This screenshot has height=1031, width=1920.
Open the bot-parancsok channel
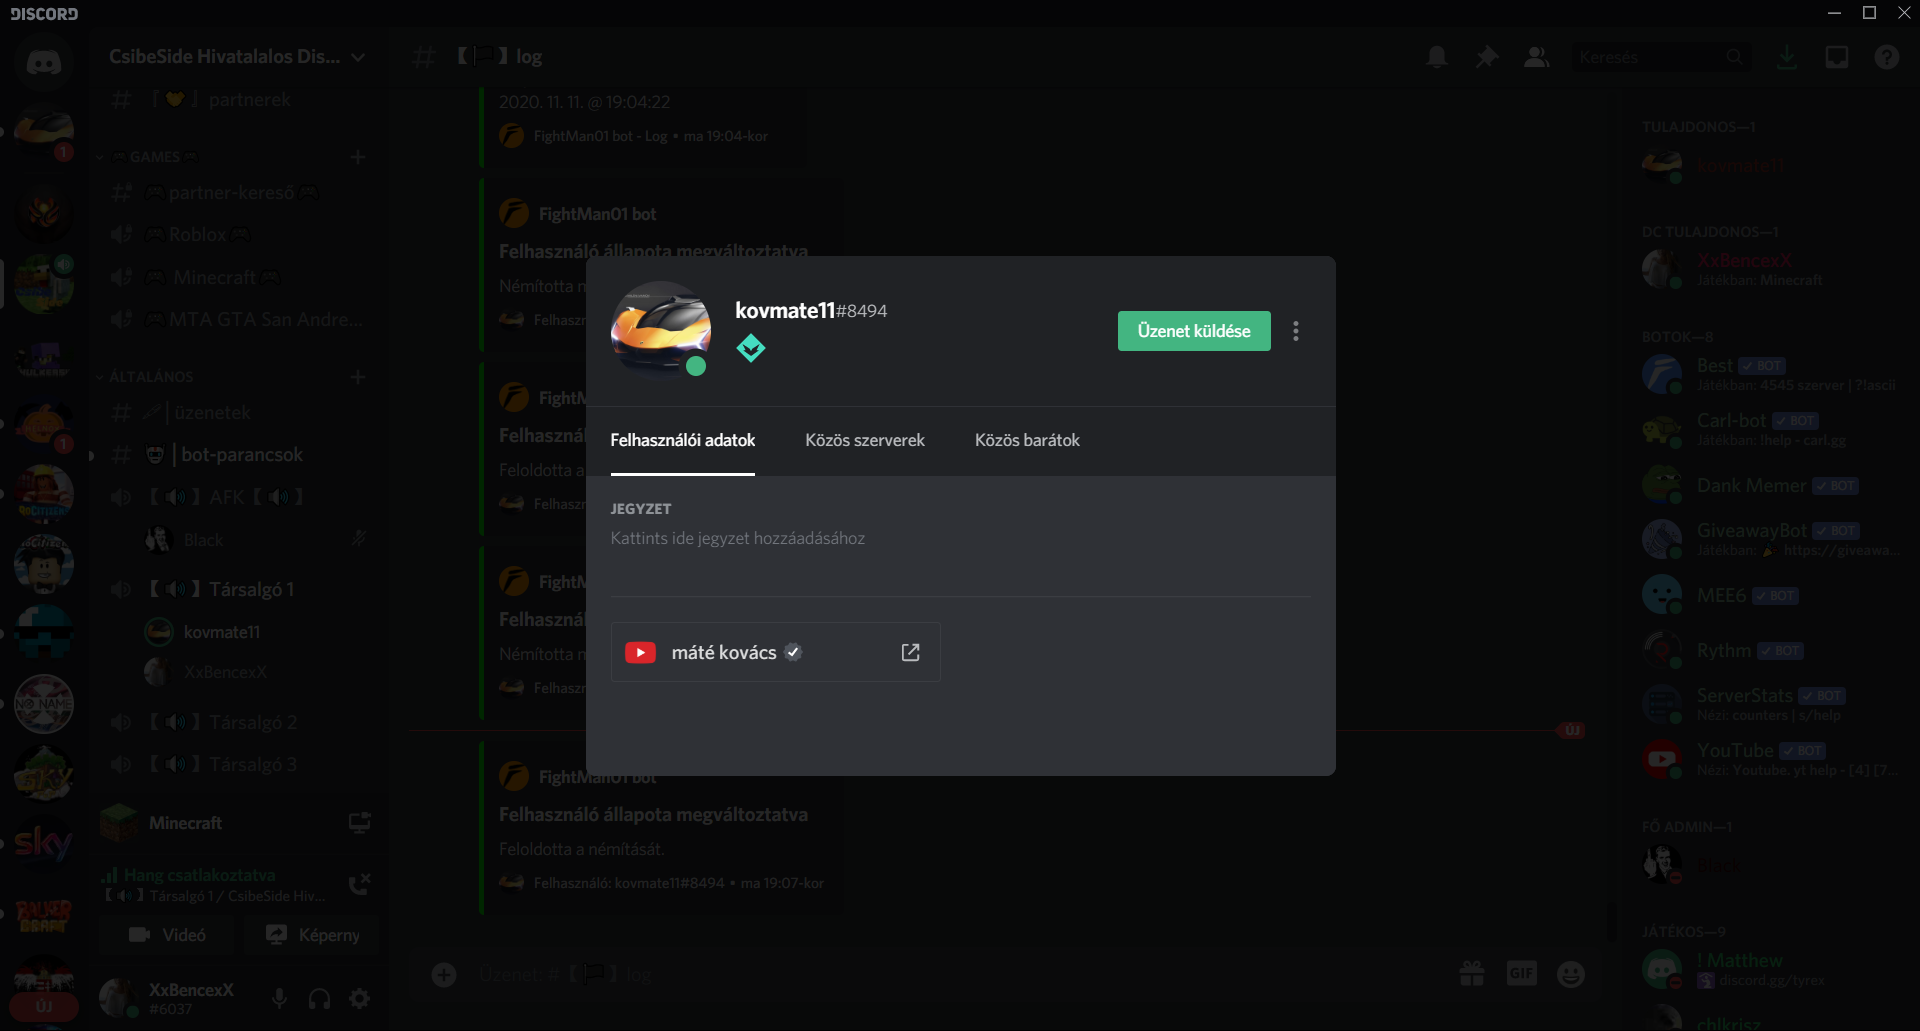pos(240,455)
